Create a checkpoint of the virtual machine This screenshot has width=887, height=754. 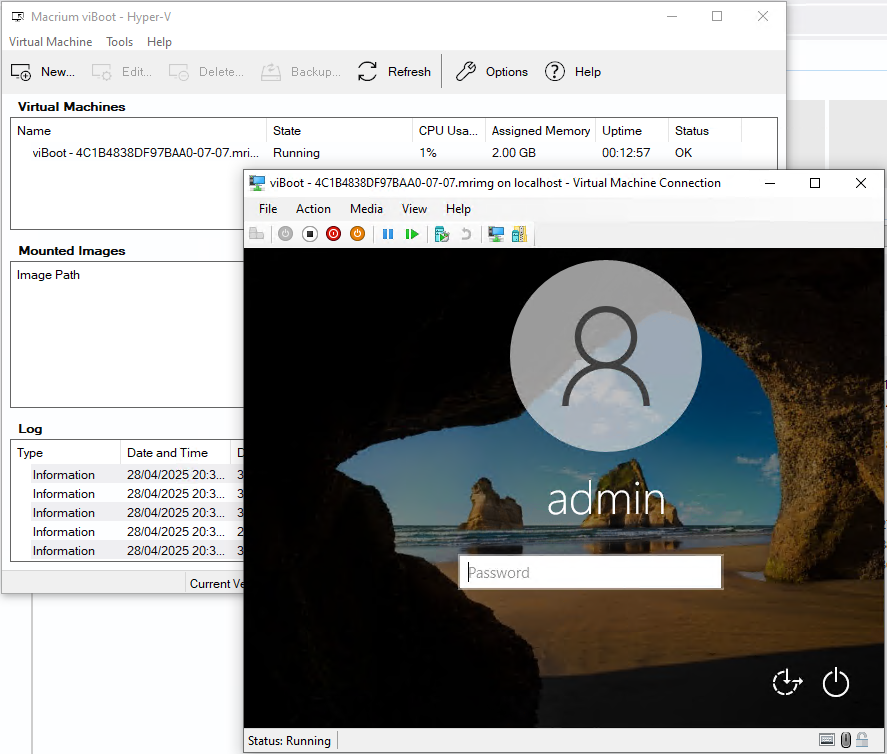pos(441,233)
